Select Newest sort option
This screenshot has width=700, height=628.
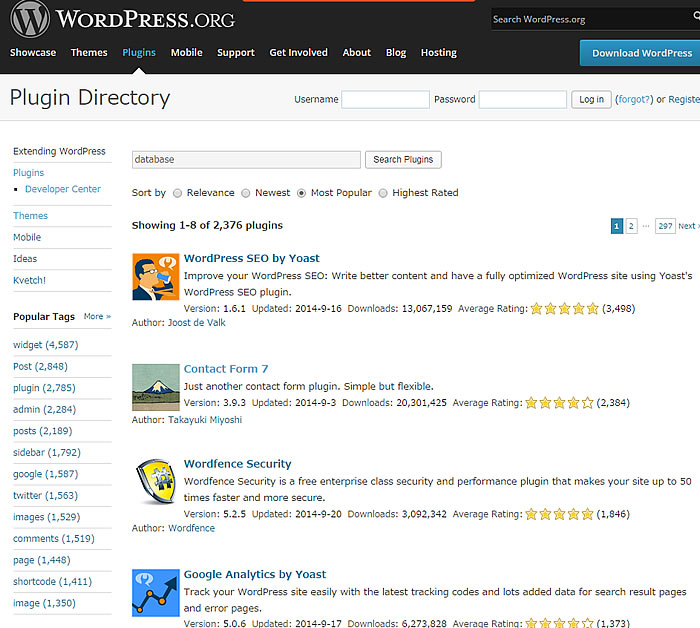pos(246,193)
